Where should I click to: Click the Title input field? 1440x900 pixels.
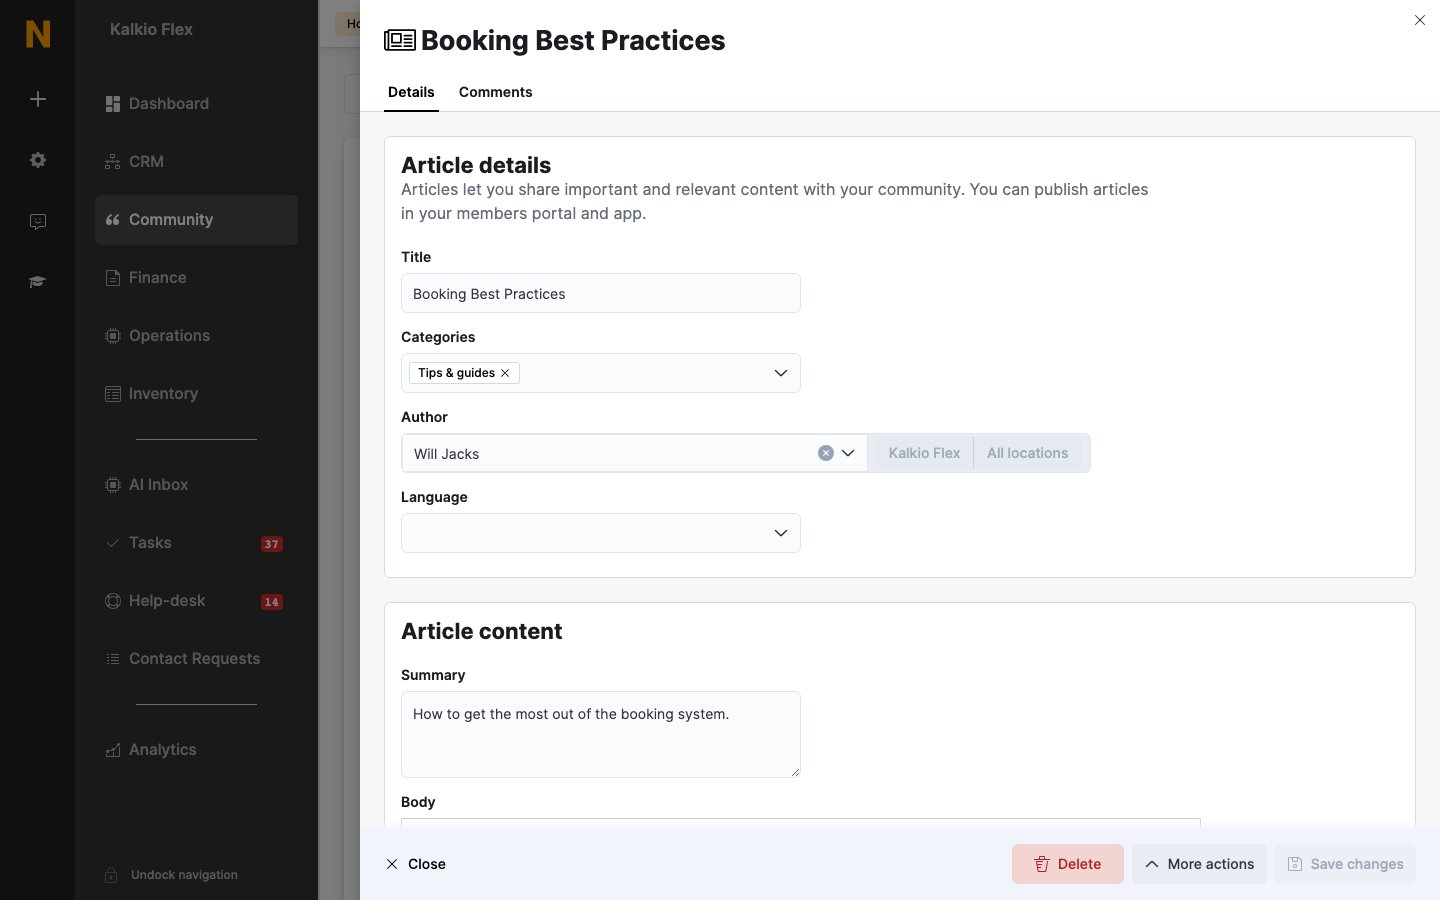click(x=601, y=293)
